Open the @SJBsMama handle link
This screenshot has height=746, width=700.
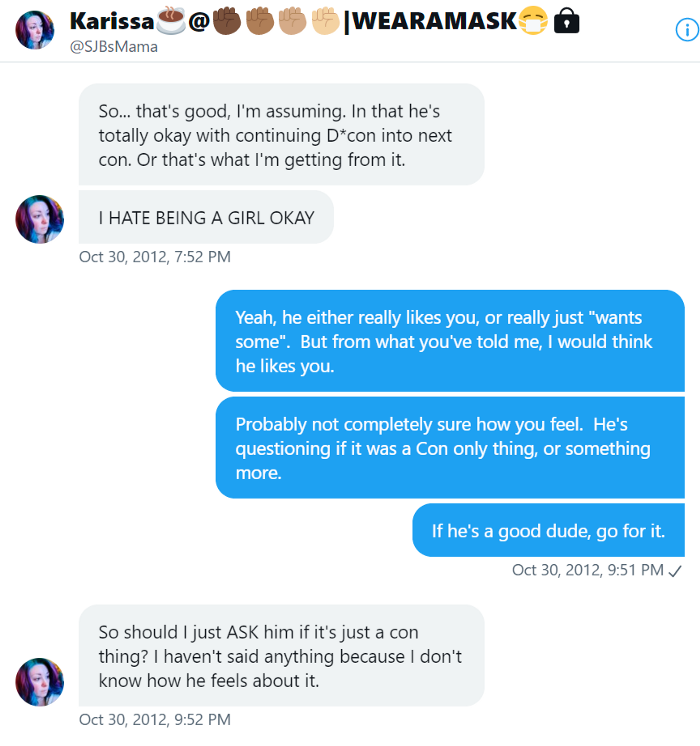(x=114, y=46)
